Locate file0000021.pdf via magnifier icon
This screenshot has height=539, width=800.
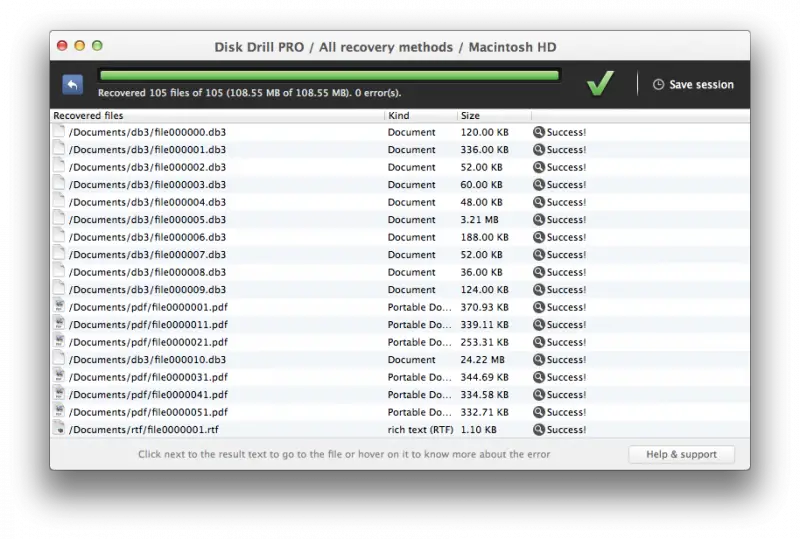538,342
